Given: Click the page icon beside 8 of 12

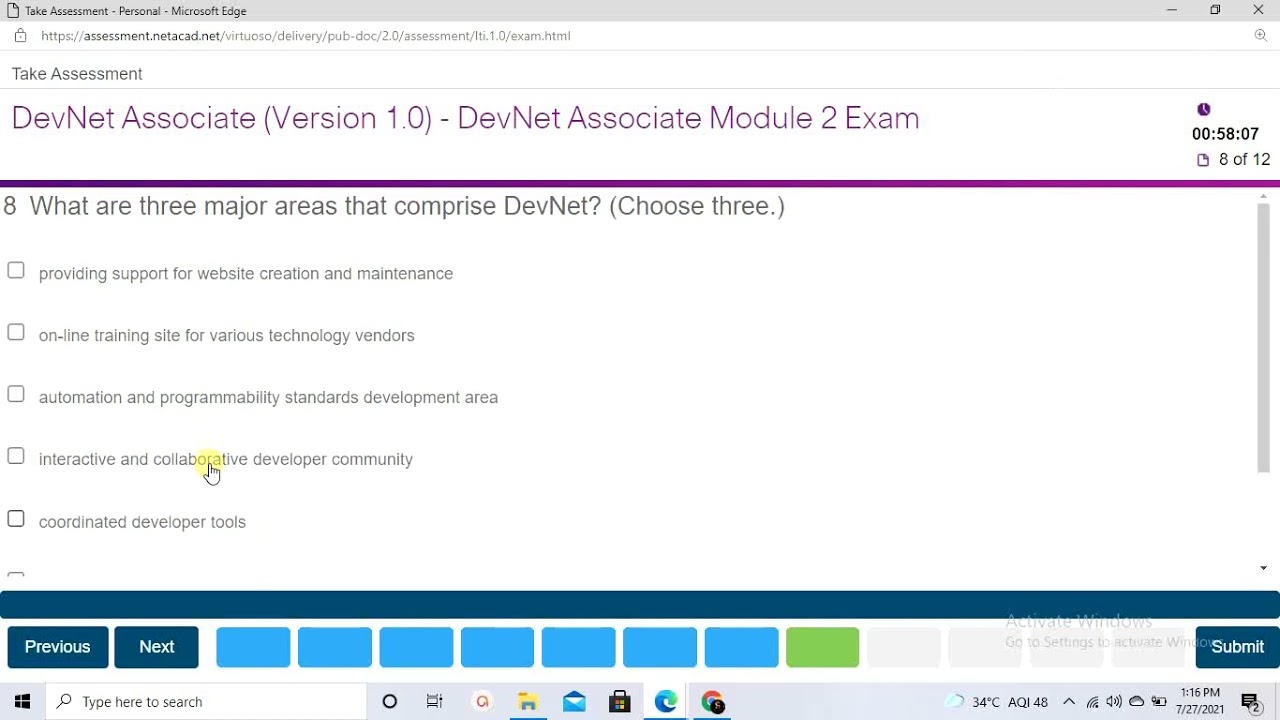Looking at the screenshot, I should pyautogui.click(x=1203, y=160).
